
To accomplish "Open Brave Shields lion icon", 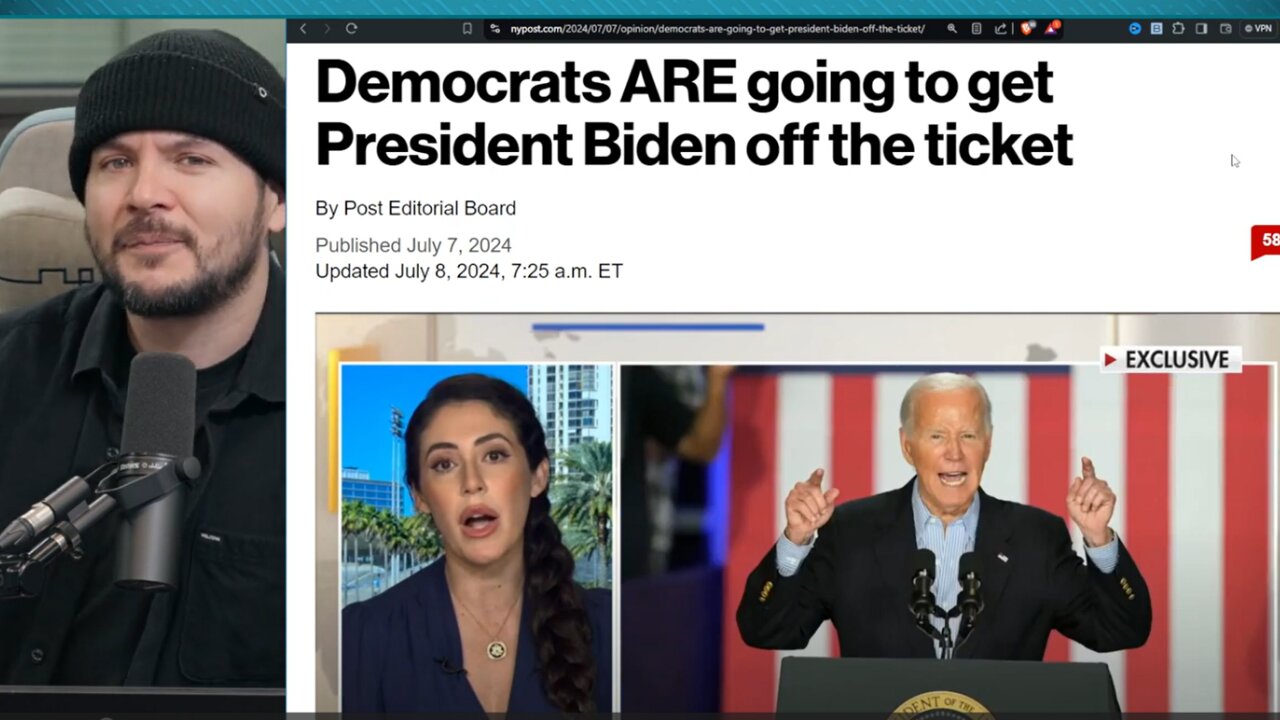I will (1027, 29).
